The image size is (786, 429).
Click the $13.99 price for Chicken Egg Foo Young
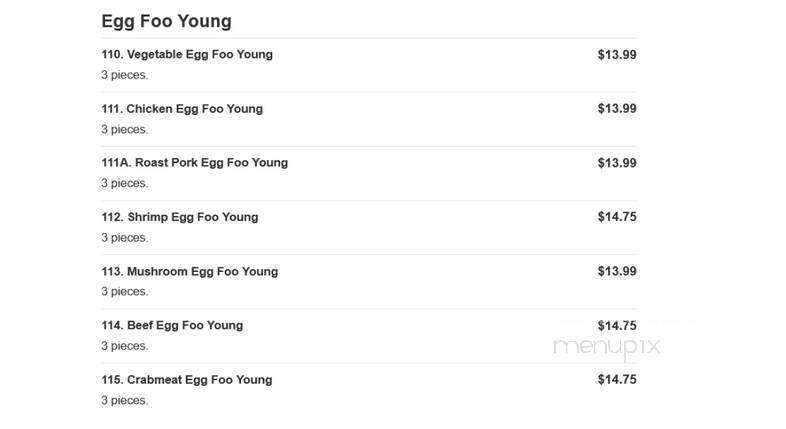pos(616,109)
